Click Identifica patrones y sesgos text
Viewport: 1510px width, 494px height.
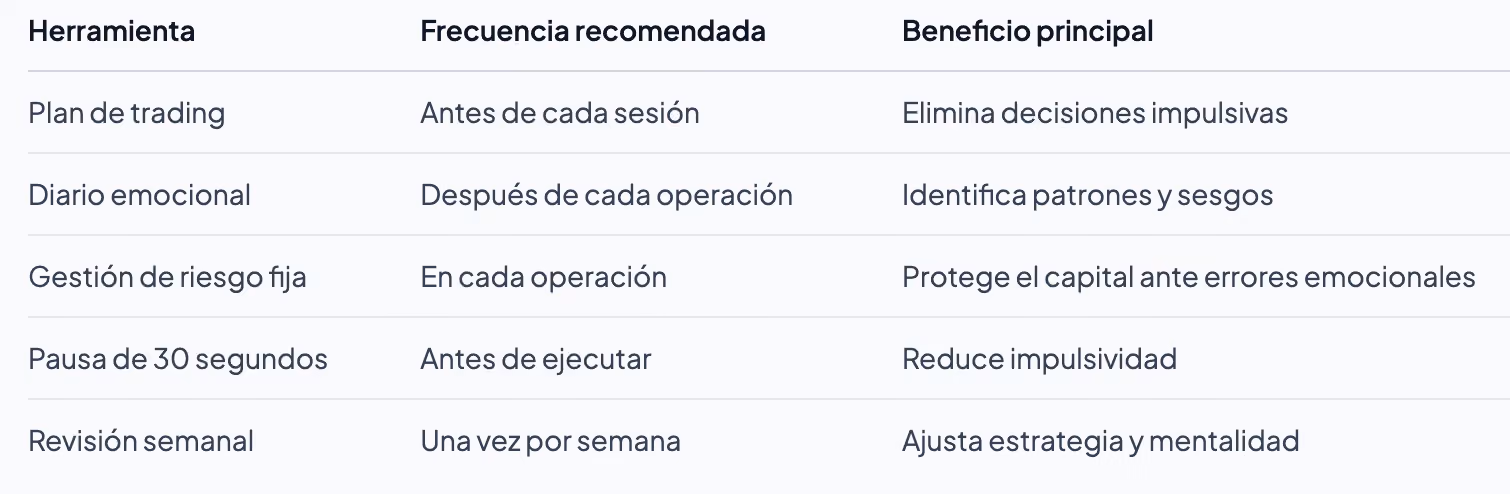1087,195
